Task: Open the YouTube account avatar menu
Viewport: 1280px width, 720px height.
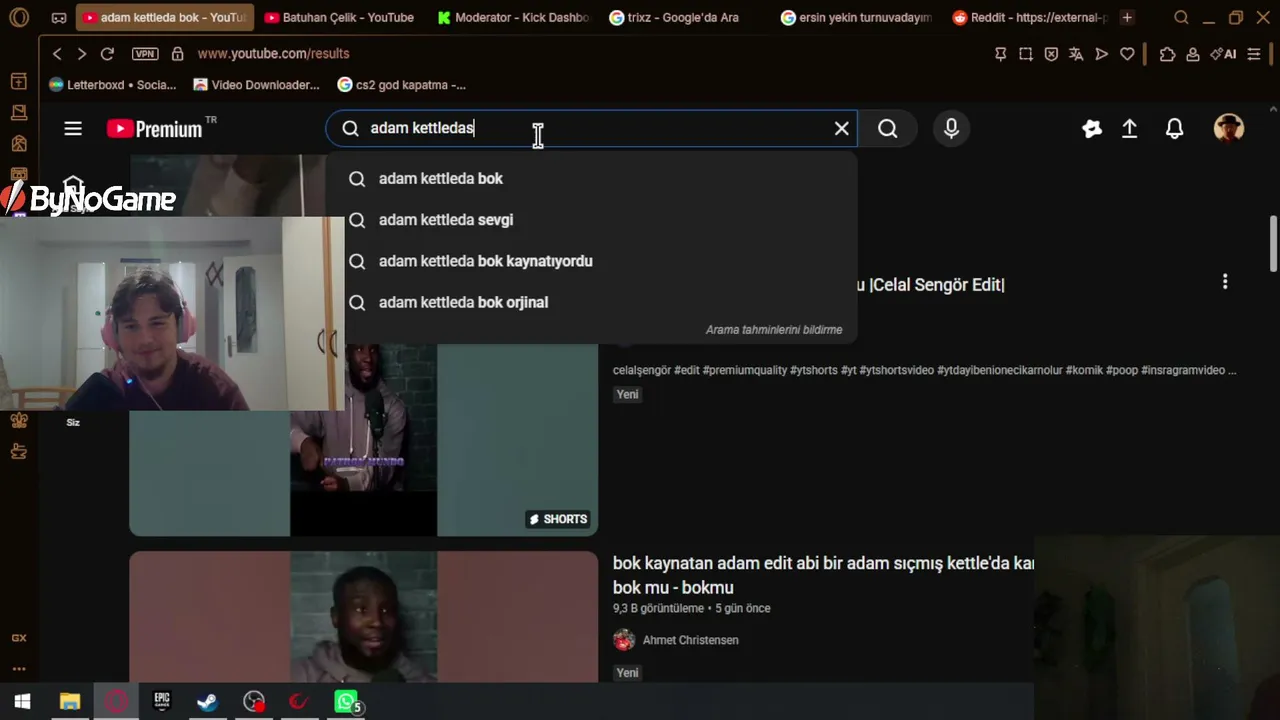Action: click(x=1229, y=128)
